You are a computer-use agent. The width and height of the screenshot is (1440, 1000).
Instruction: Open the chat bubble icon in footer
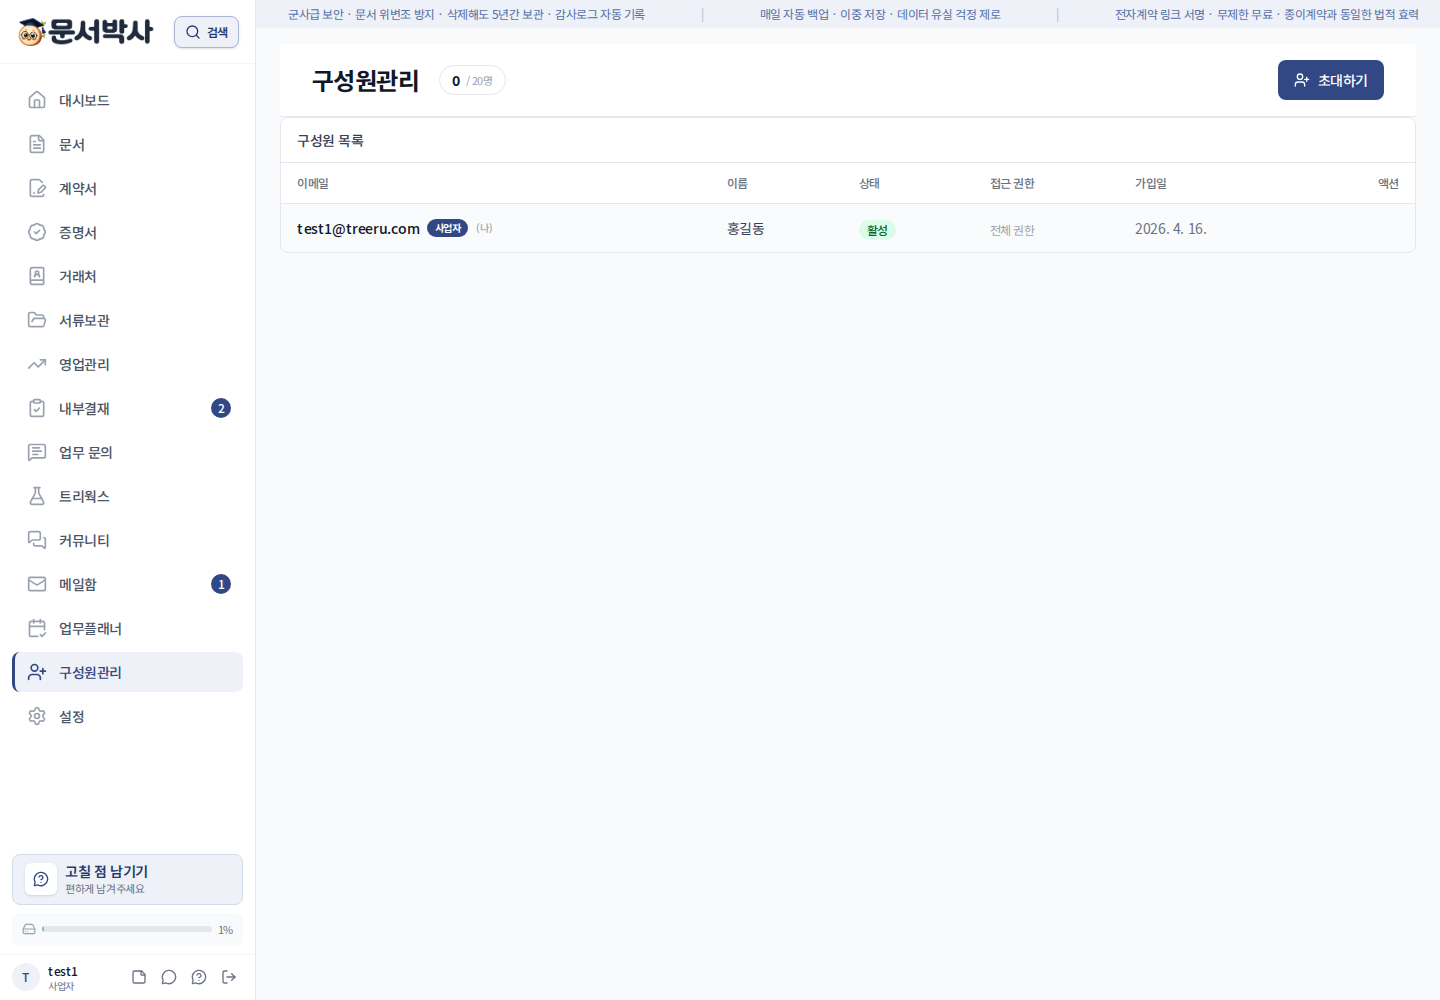pos(169,977)
